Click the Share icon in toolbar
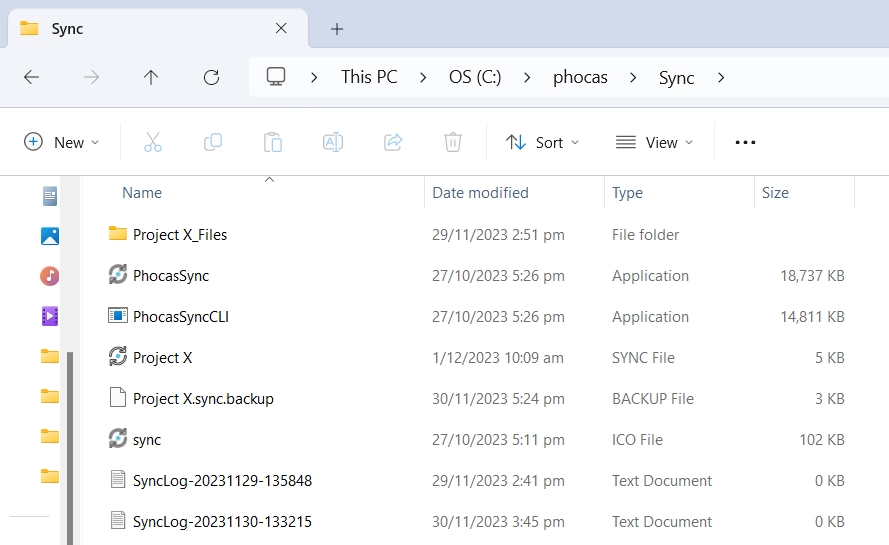The image size is (889, 545). [393, 142]
